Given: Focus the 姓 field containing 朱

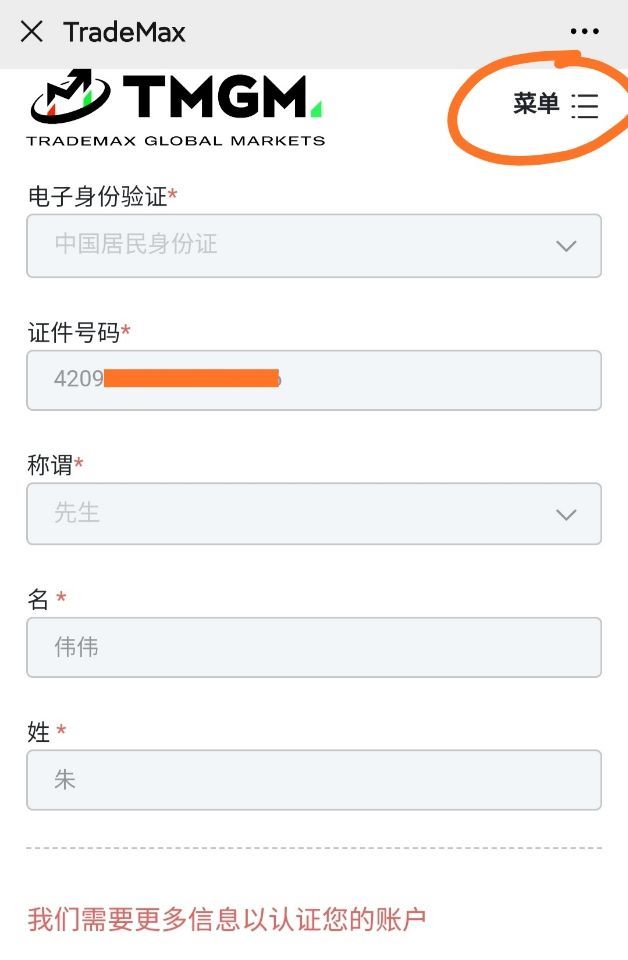Looking at the screenshot, I should pos(313,780).
